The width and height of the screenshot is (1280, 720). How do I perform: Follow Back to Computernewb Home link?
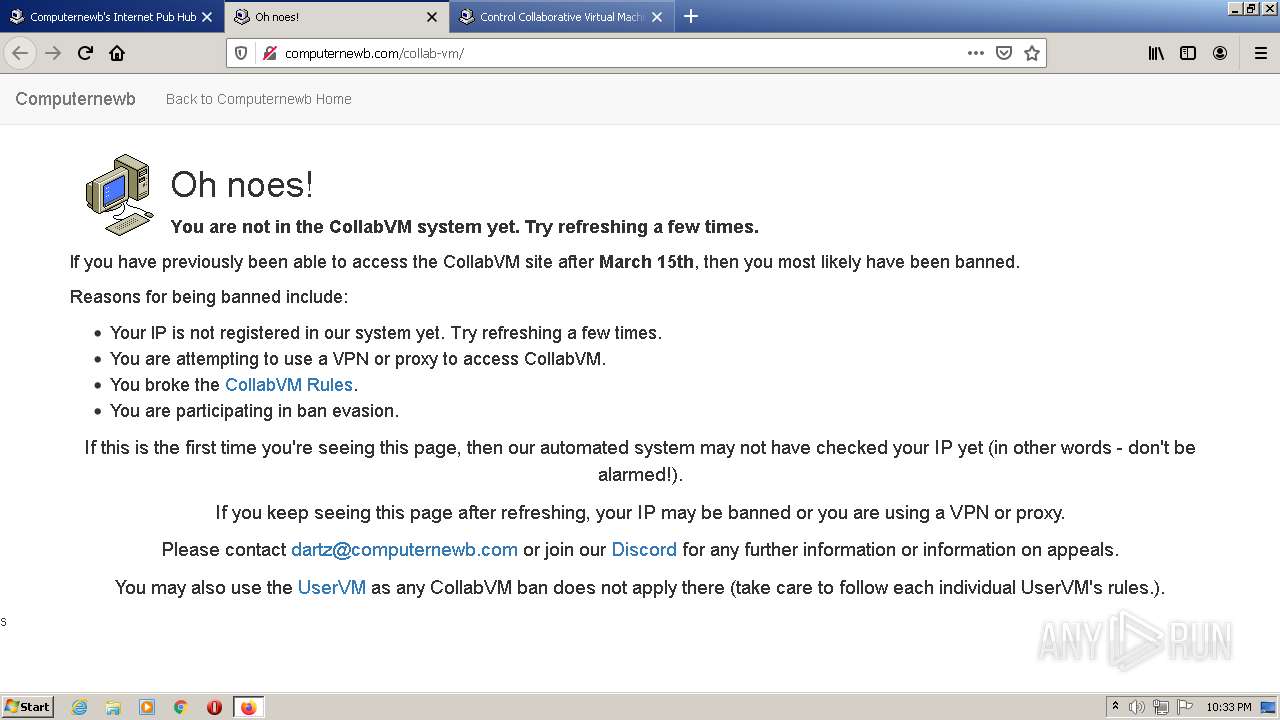coord(258,99)
